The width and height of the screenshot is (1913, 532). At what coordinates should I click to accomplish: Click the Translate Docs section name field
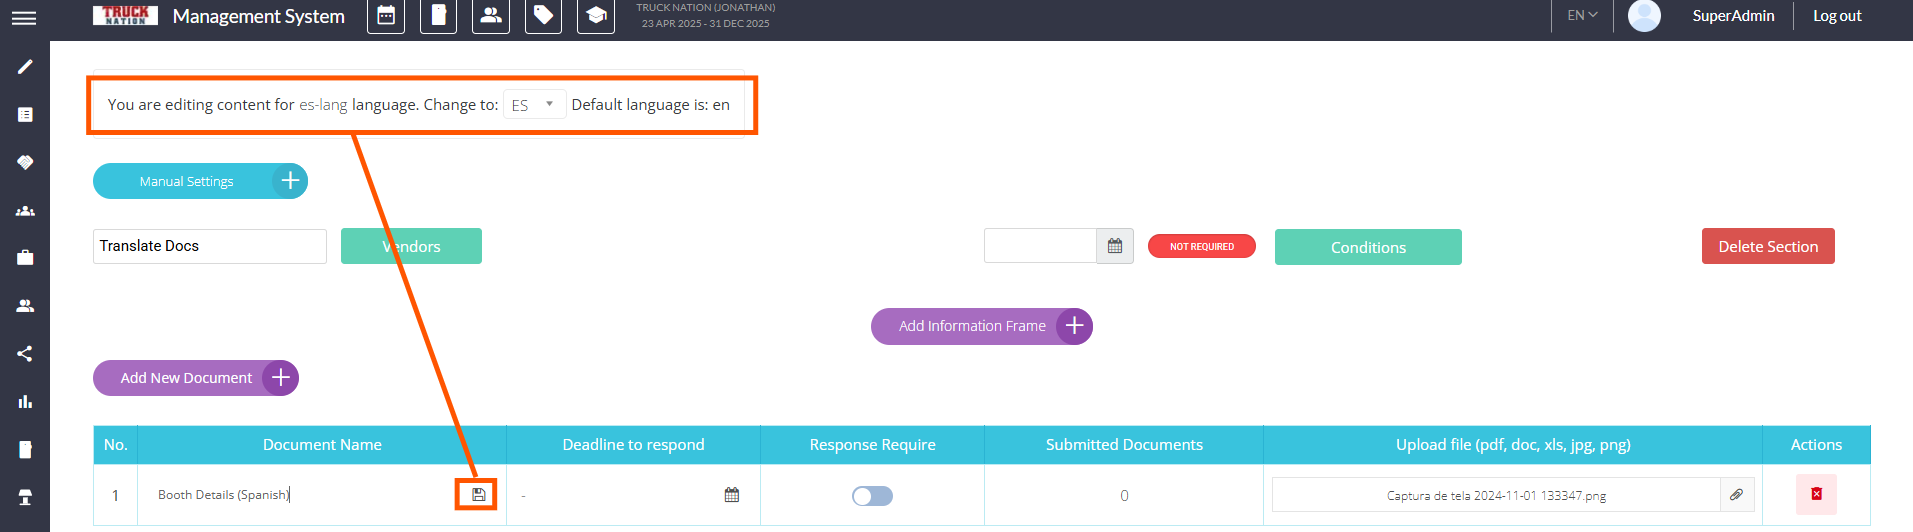point(209,246)
